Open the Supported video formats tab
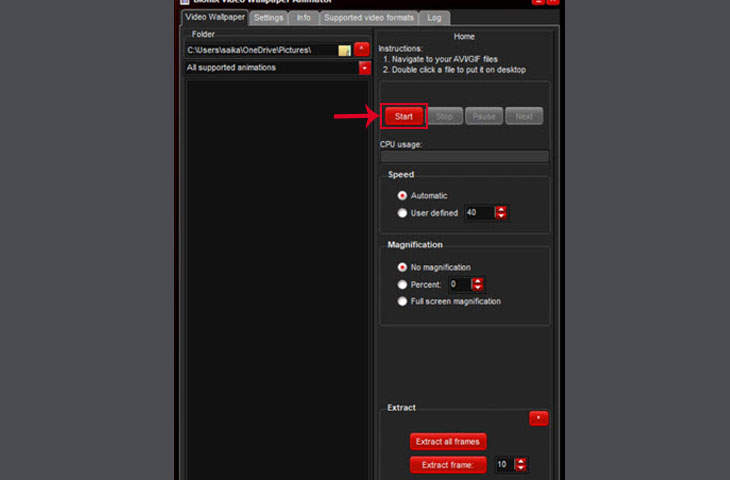The height and width of the screenshot is (480, 730). pos(369,18)
